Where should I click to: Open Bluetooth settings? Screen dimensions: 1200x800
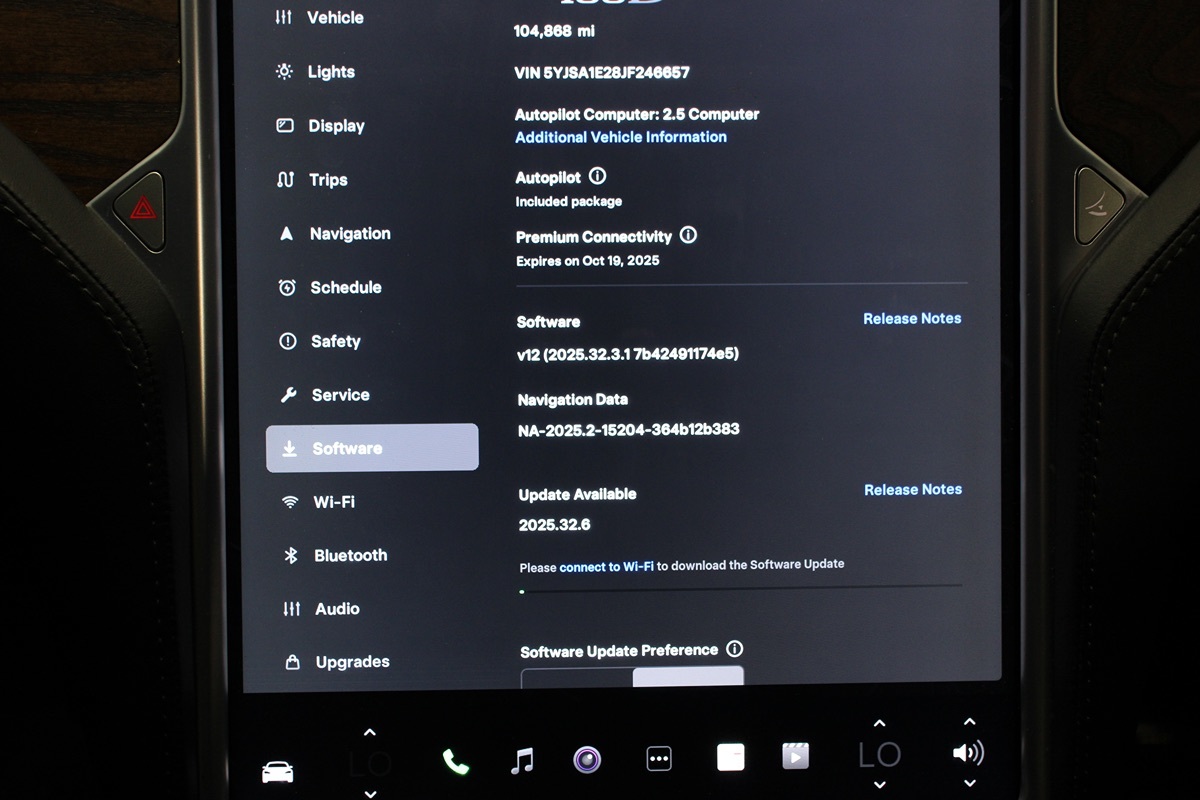(336, 555)
